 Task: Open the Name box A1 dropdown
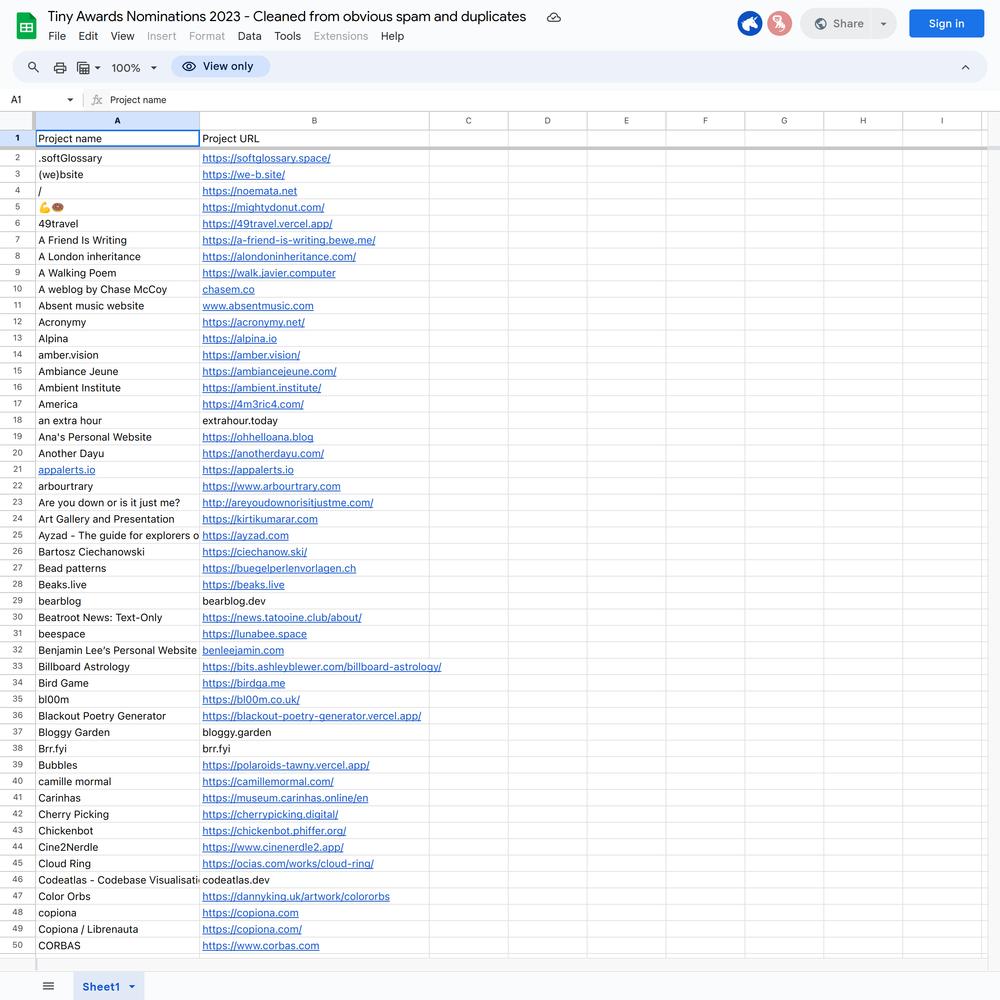coord(70,99)
